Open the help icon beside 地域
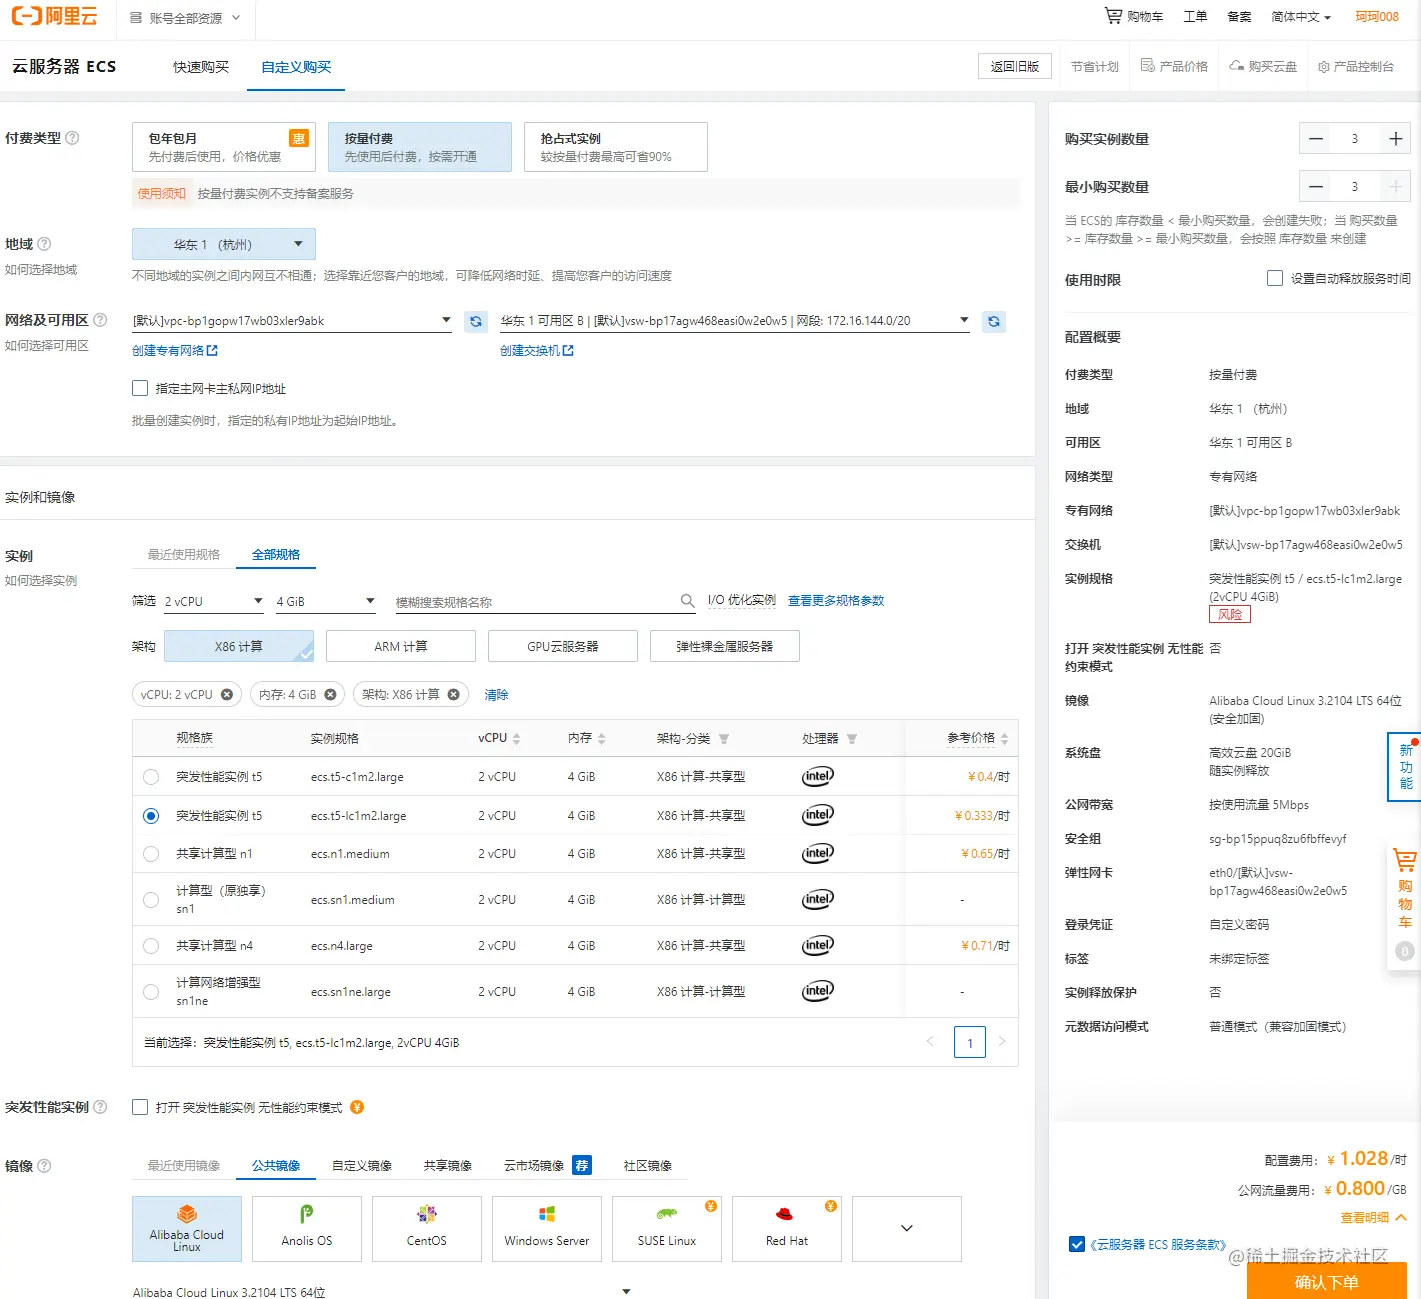The height and width of the screenshot is (1299, 1421). click(x=44, y=244)
